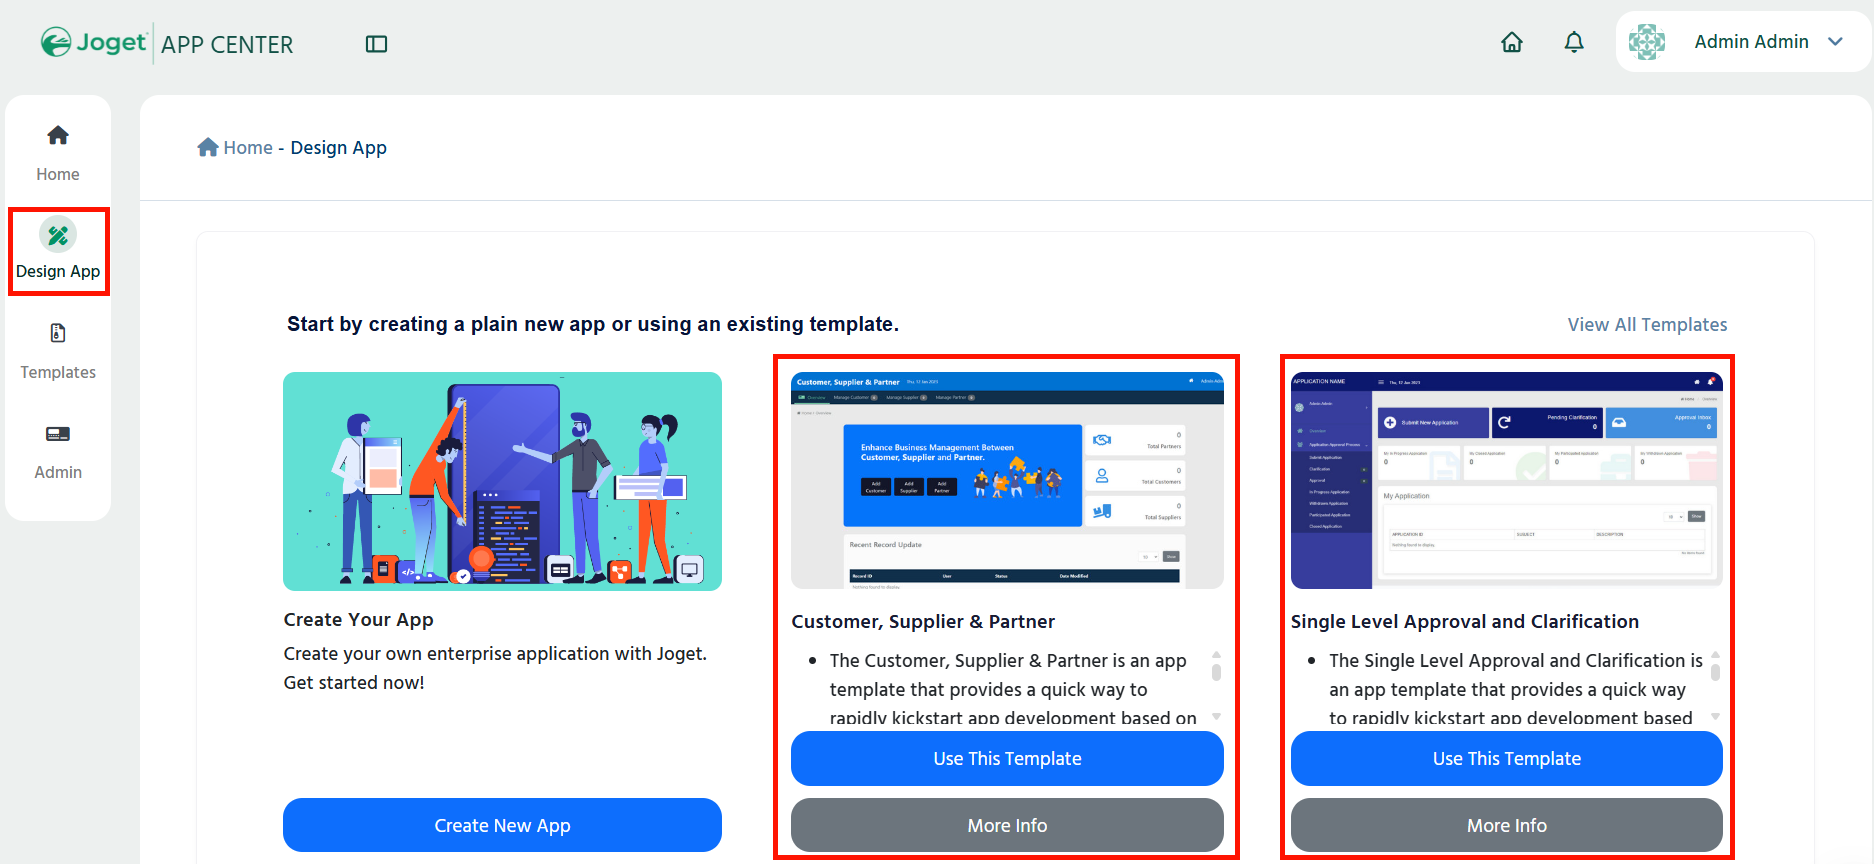1874x864 pixels.
Task: Click scroll-down arrow in Customer template description
Action: (1216, 716)
